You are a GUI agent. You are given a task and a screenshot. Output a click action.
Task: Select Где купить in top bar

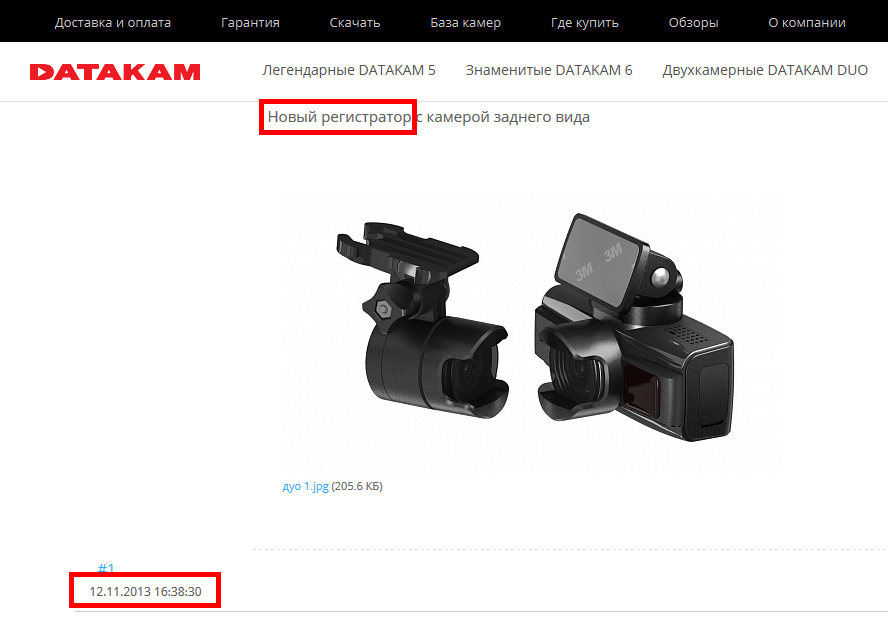point(584,23)
